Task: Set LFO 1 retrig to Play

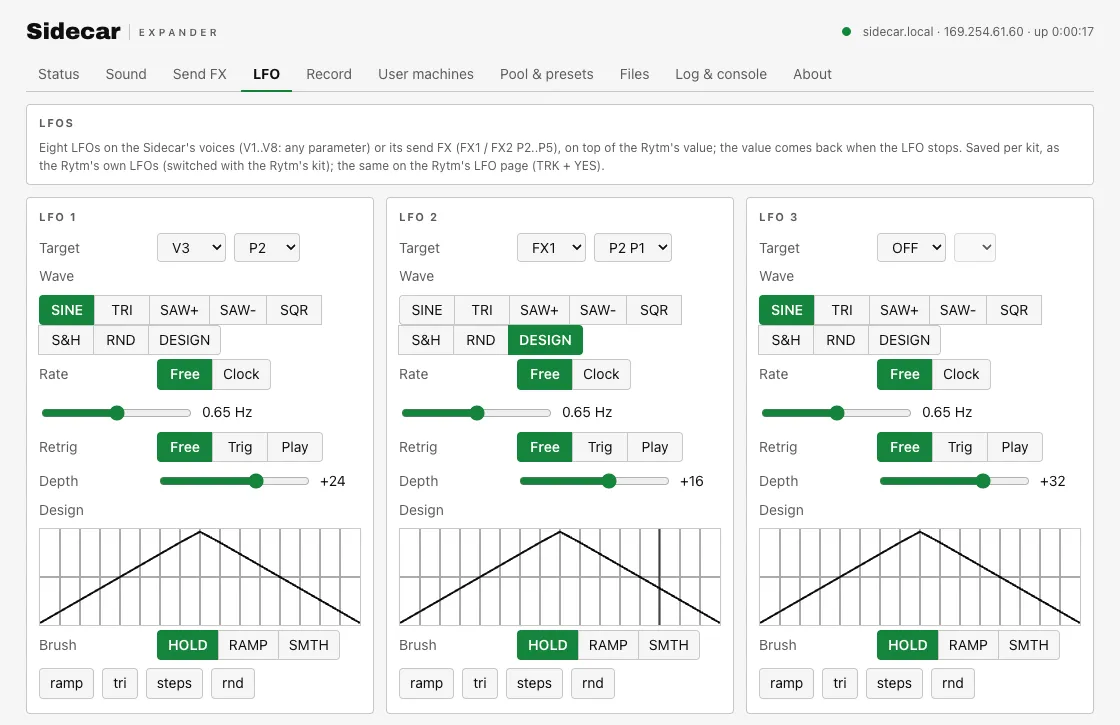Action: coord(295,447)
